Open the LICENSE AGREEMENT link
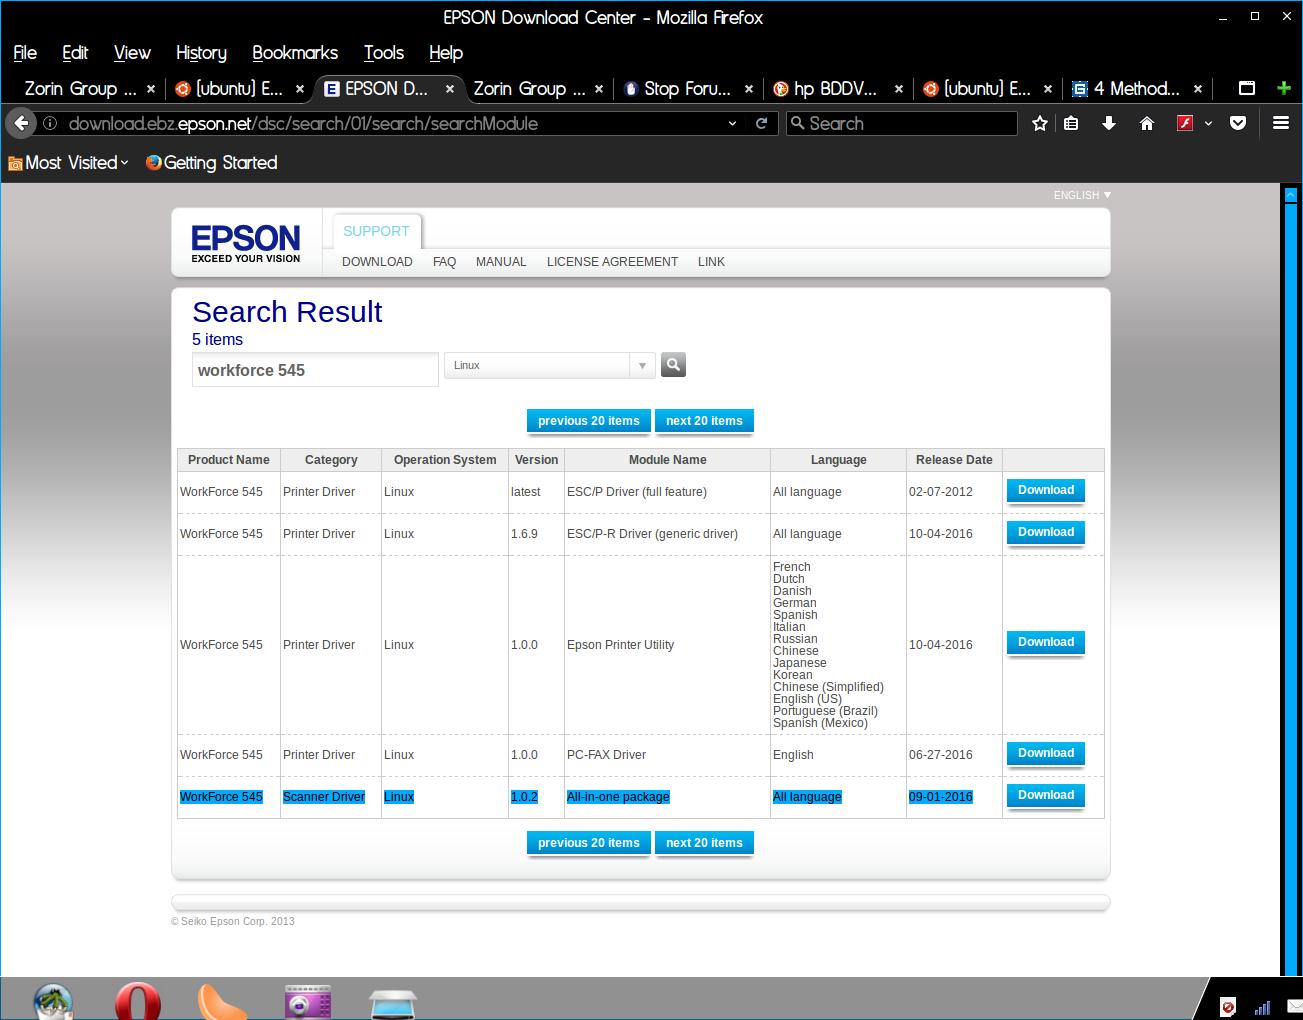The image size is (1303, 1020). click(x=612, y=262)
